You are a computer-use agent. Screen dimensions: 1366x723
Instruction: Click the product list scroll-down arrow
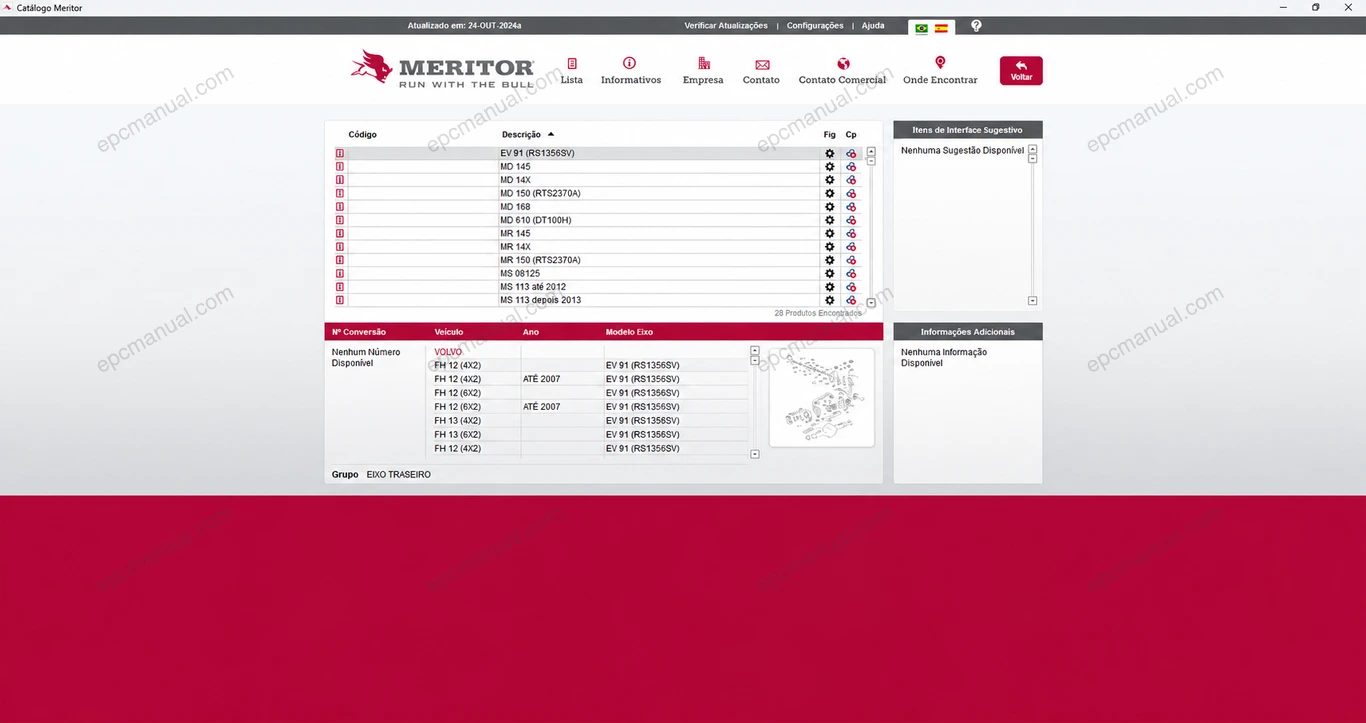pos(871,302)
